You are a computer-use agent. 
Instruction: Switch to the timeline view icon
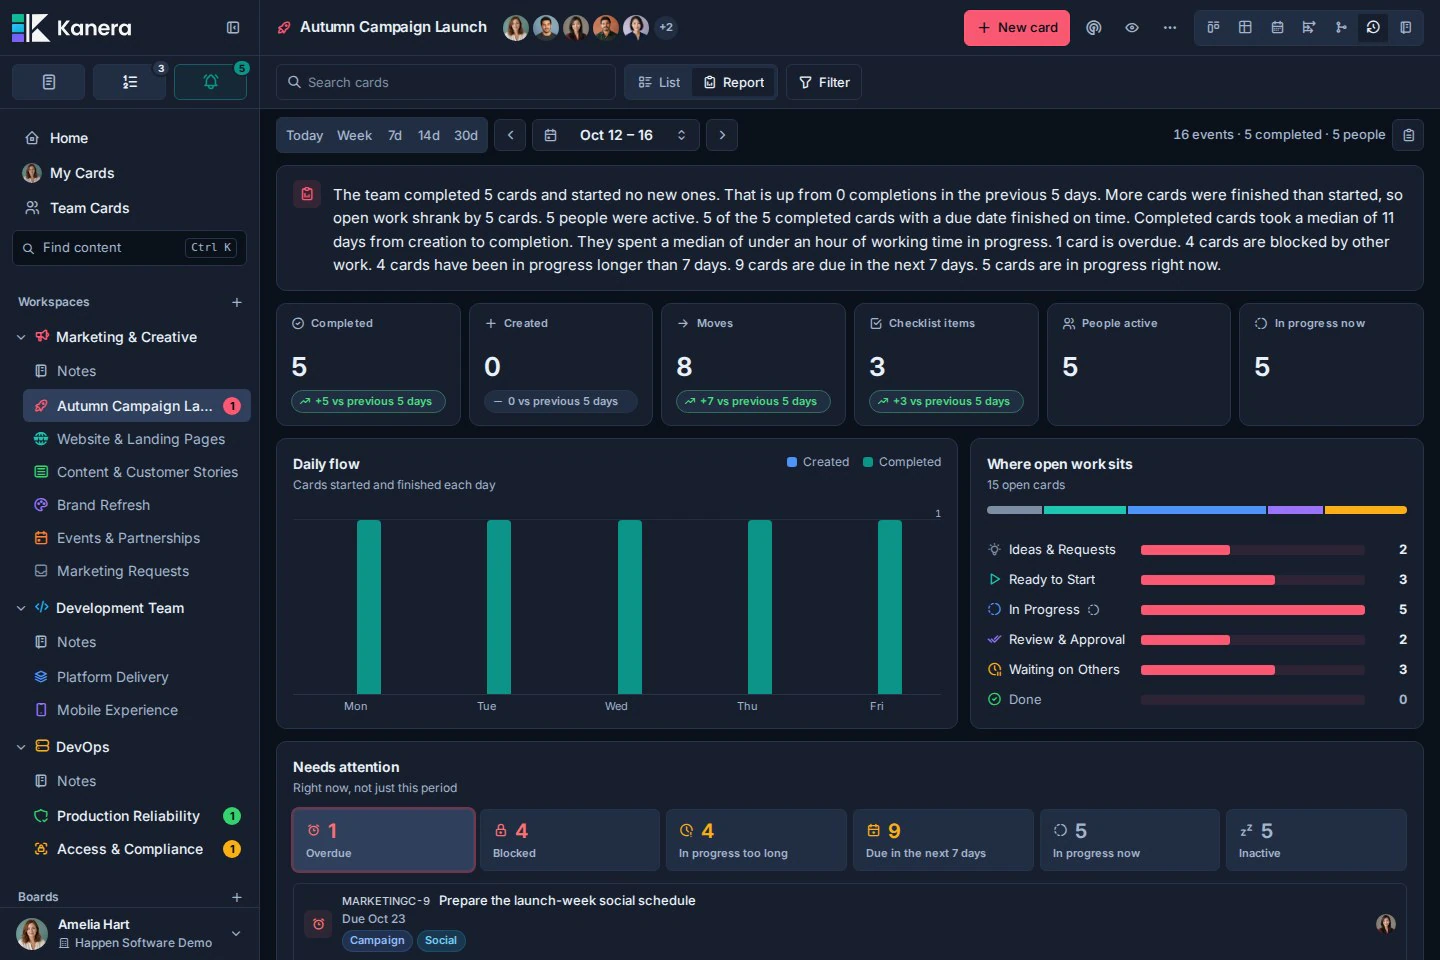[1309, 27]
